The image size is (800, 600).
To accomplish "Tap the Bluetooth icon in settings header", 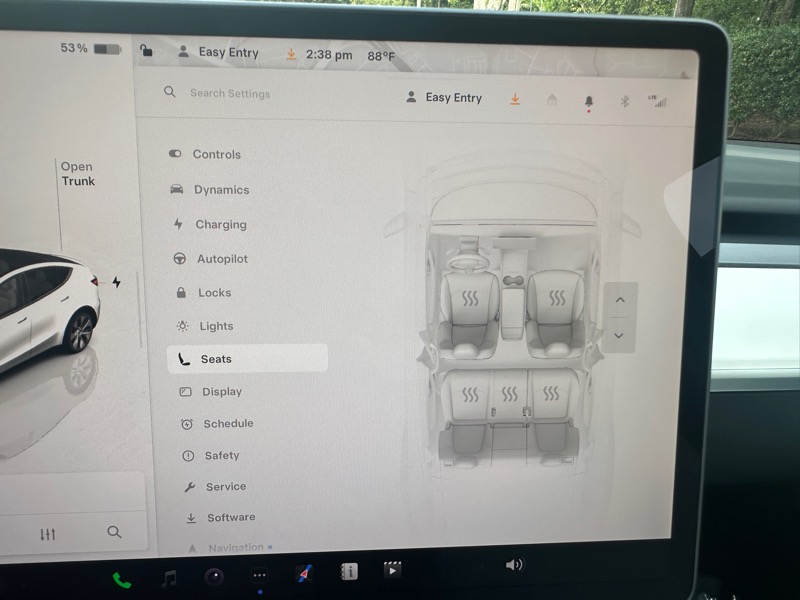I will click(x=624, y=100).
